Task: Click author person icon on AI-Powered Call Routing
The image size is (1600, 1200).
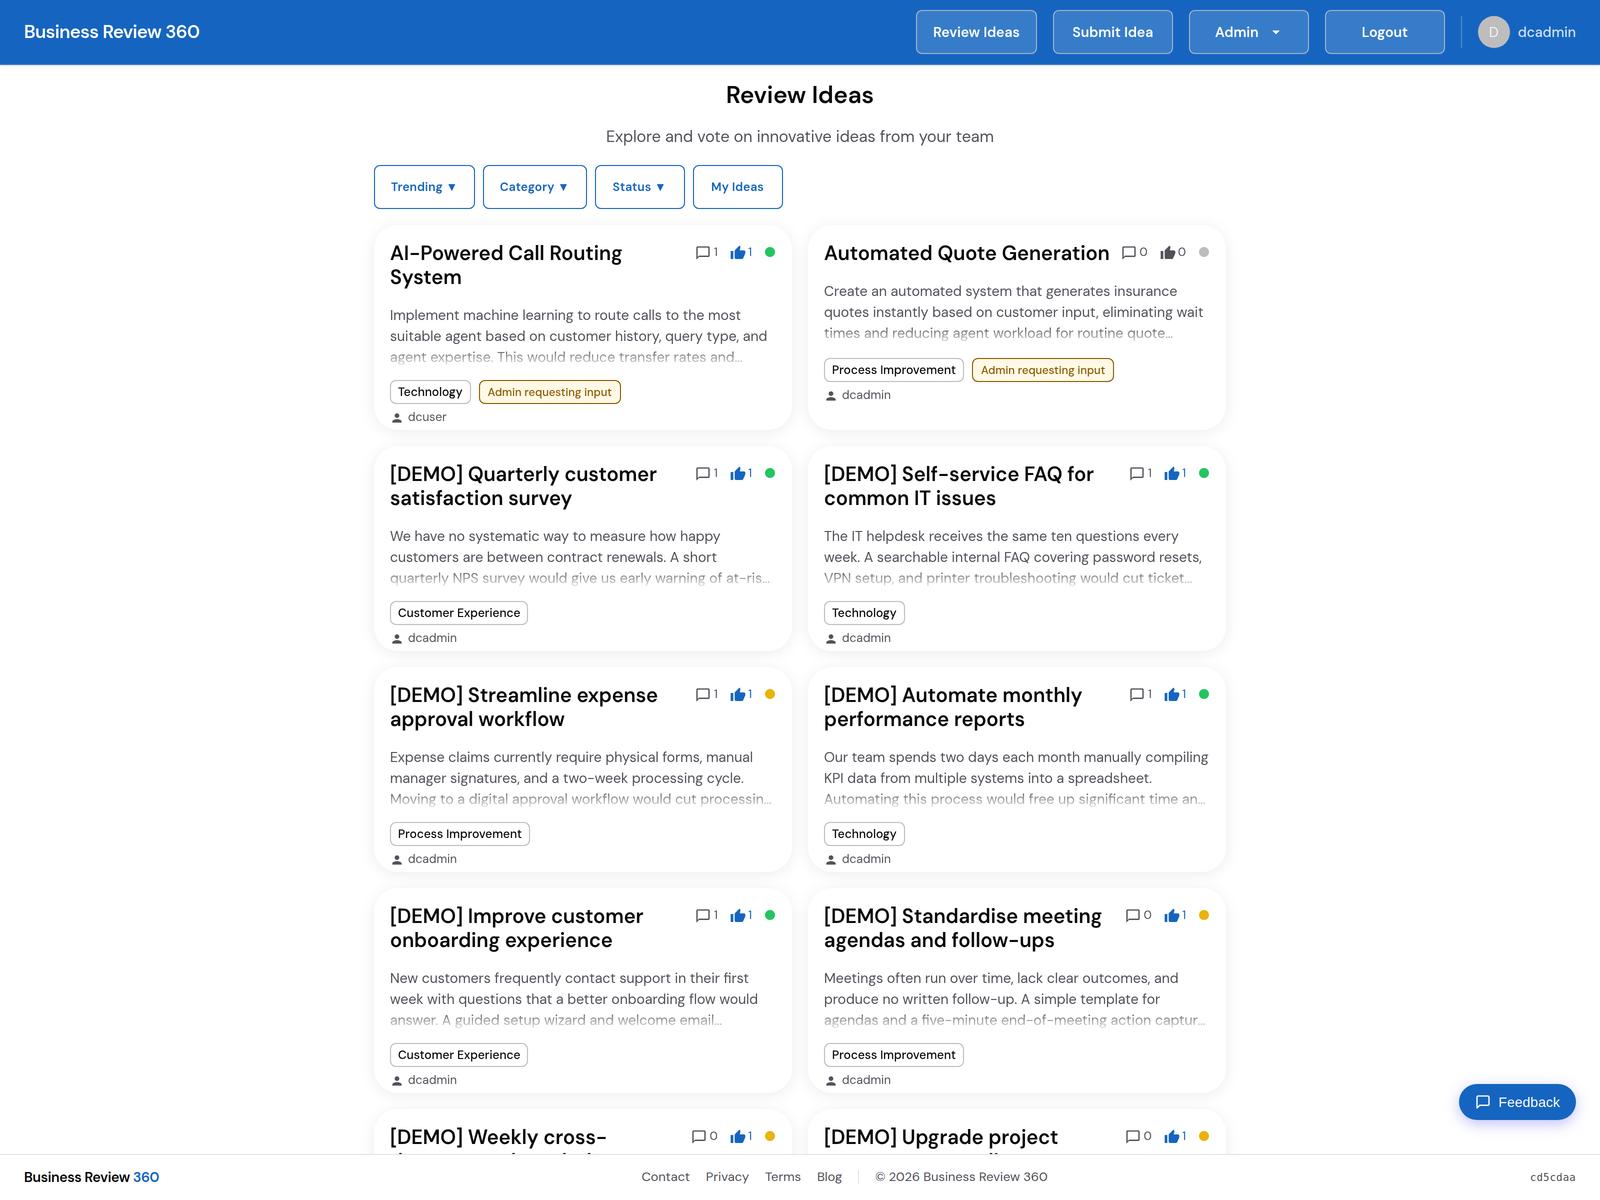Action: point(397,418)
